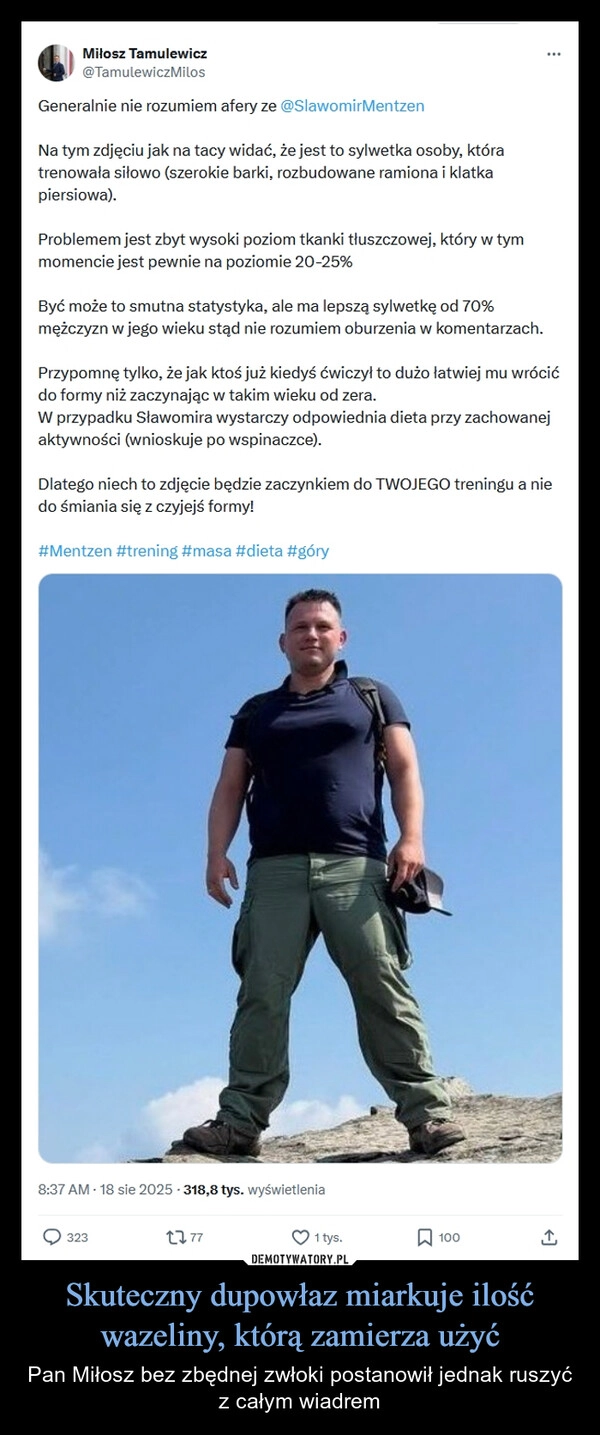Open the #Mentzen hashtag
The image size is (600, 1435).
tap(74, 551)
